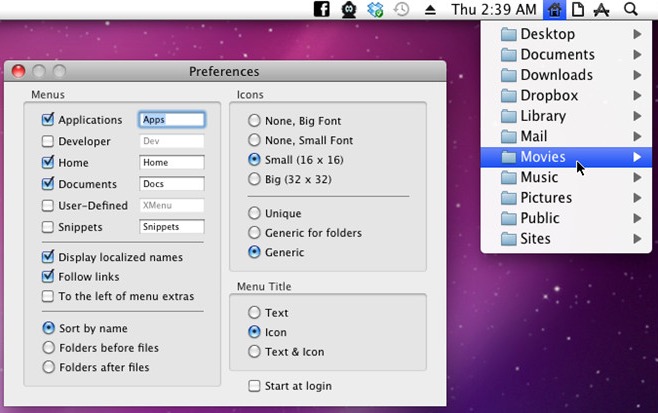Expand the Library submenu arrow
658x413 pixels.
click(x=637, y=116)
